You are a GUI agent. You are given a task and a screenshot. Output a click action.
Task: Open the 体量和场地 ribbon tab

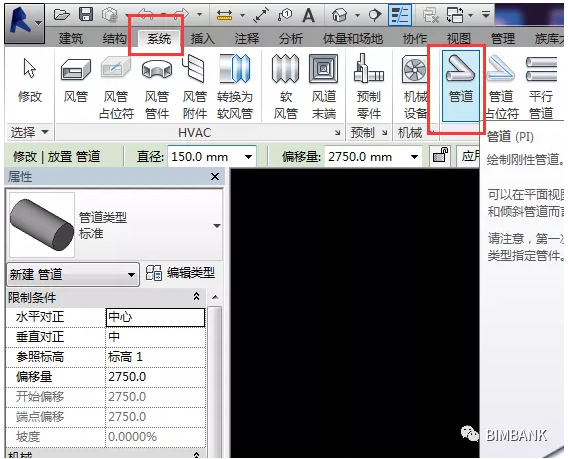coord(353,38)
